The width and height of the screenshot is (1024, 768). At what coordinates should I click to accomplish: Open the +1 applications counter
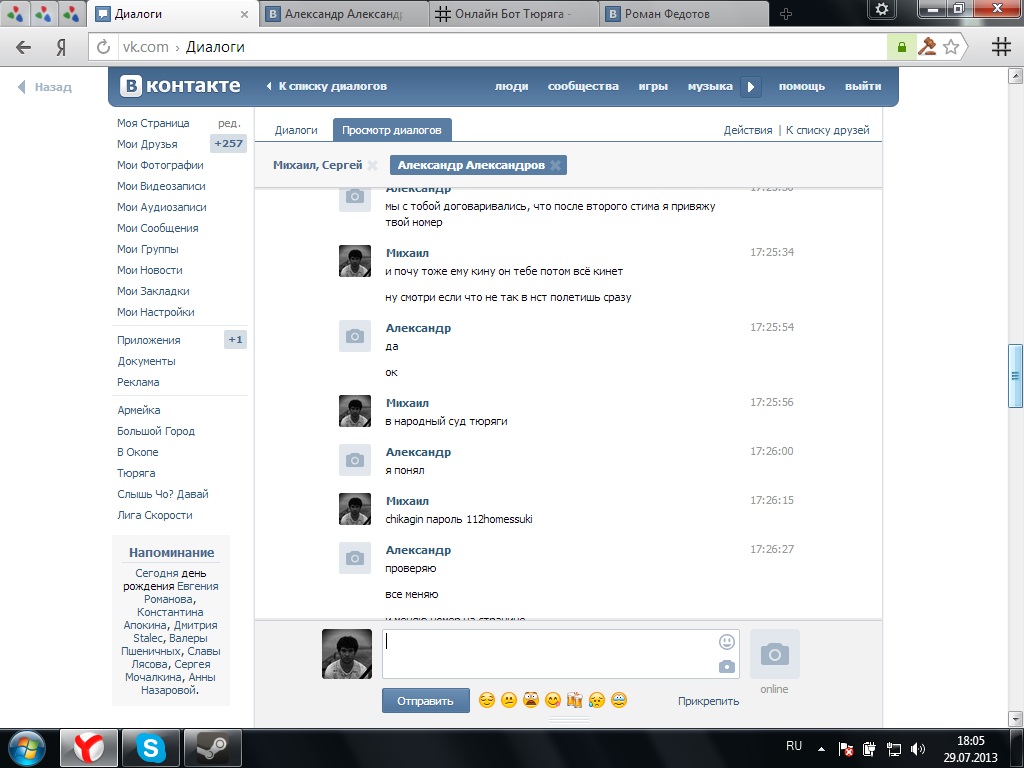[x=235, y=340]
